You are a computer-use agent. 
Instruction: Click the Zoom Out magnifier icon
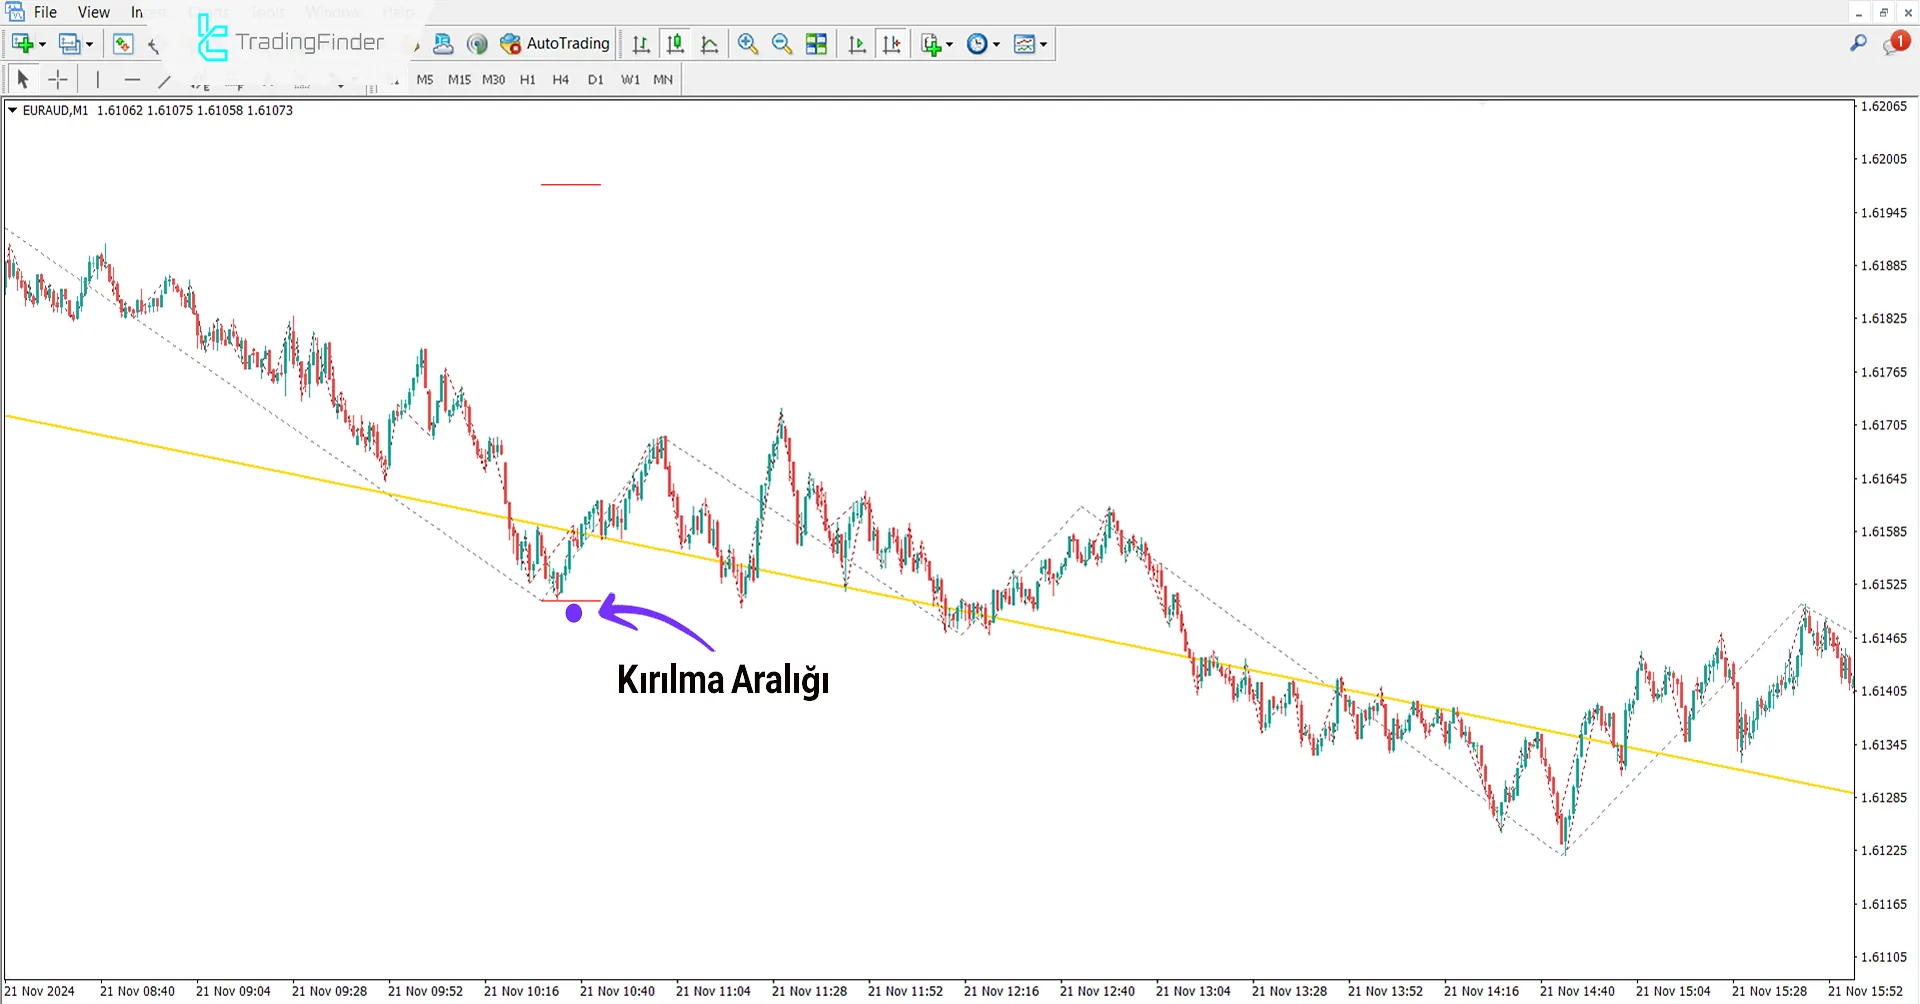coord(782,44)
